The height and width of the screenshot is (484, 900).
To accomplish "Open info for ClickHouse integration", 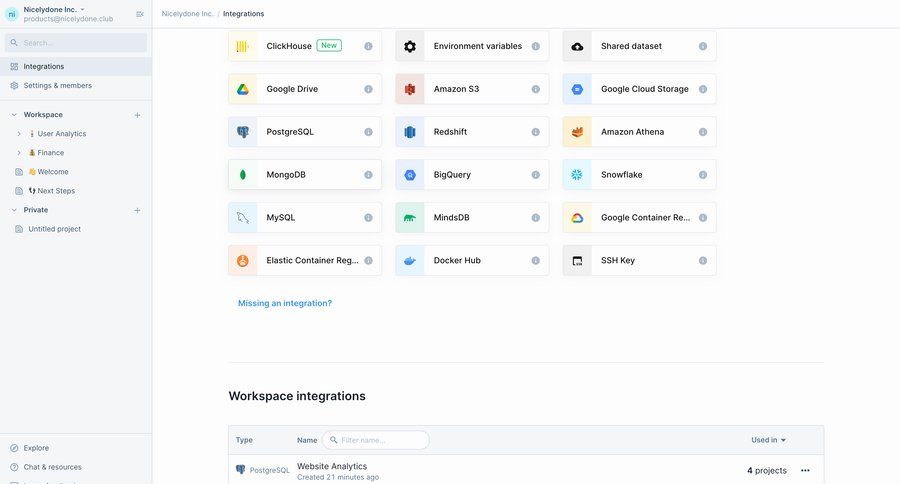I will [368, 46].
